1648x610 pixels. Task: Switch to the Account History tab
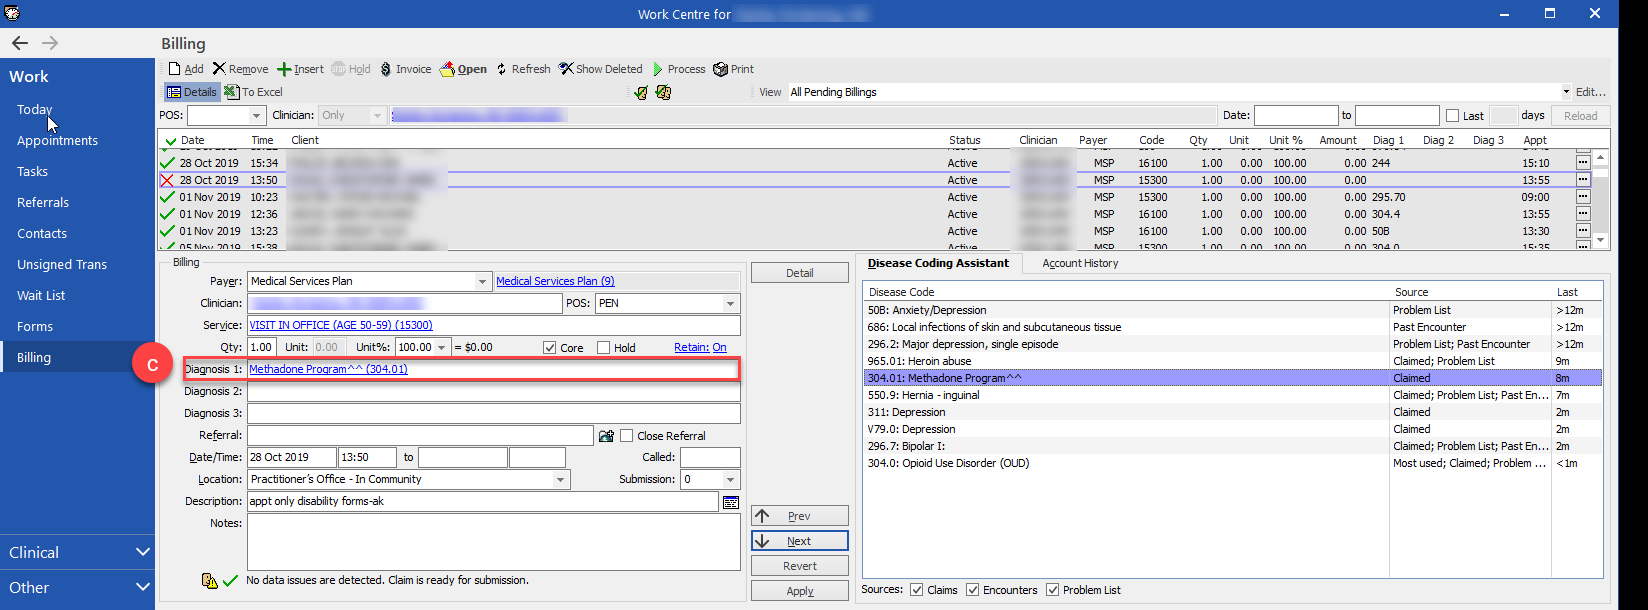click(x=1080, y=264)
